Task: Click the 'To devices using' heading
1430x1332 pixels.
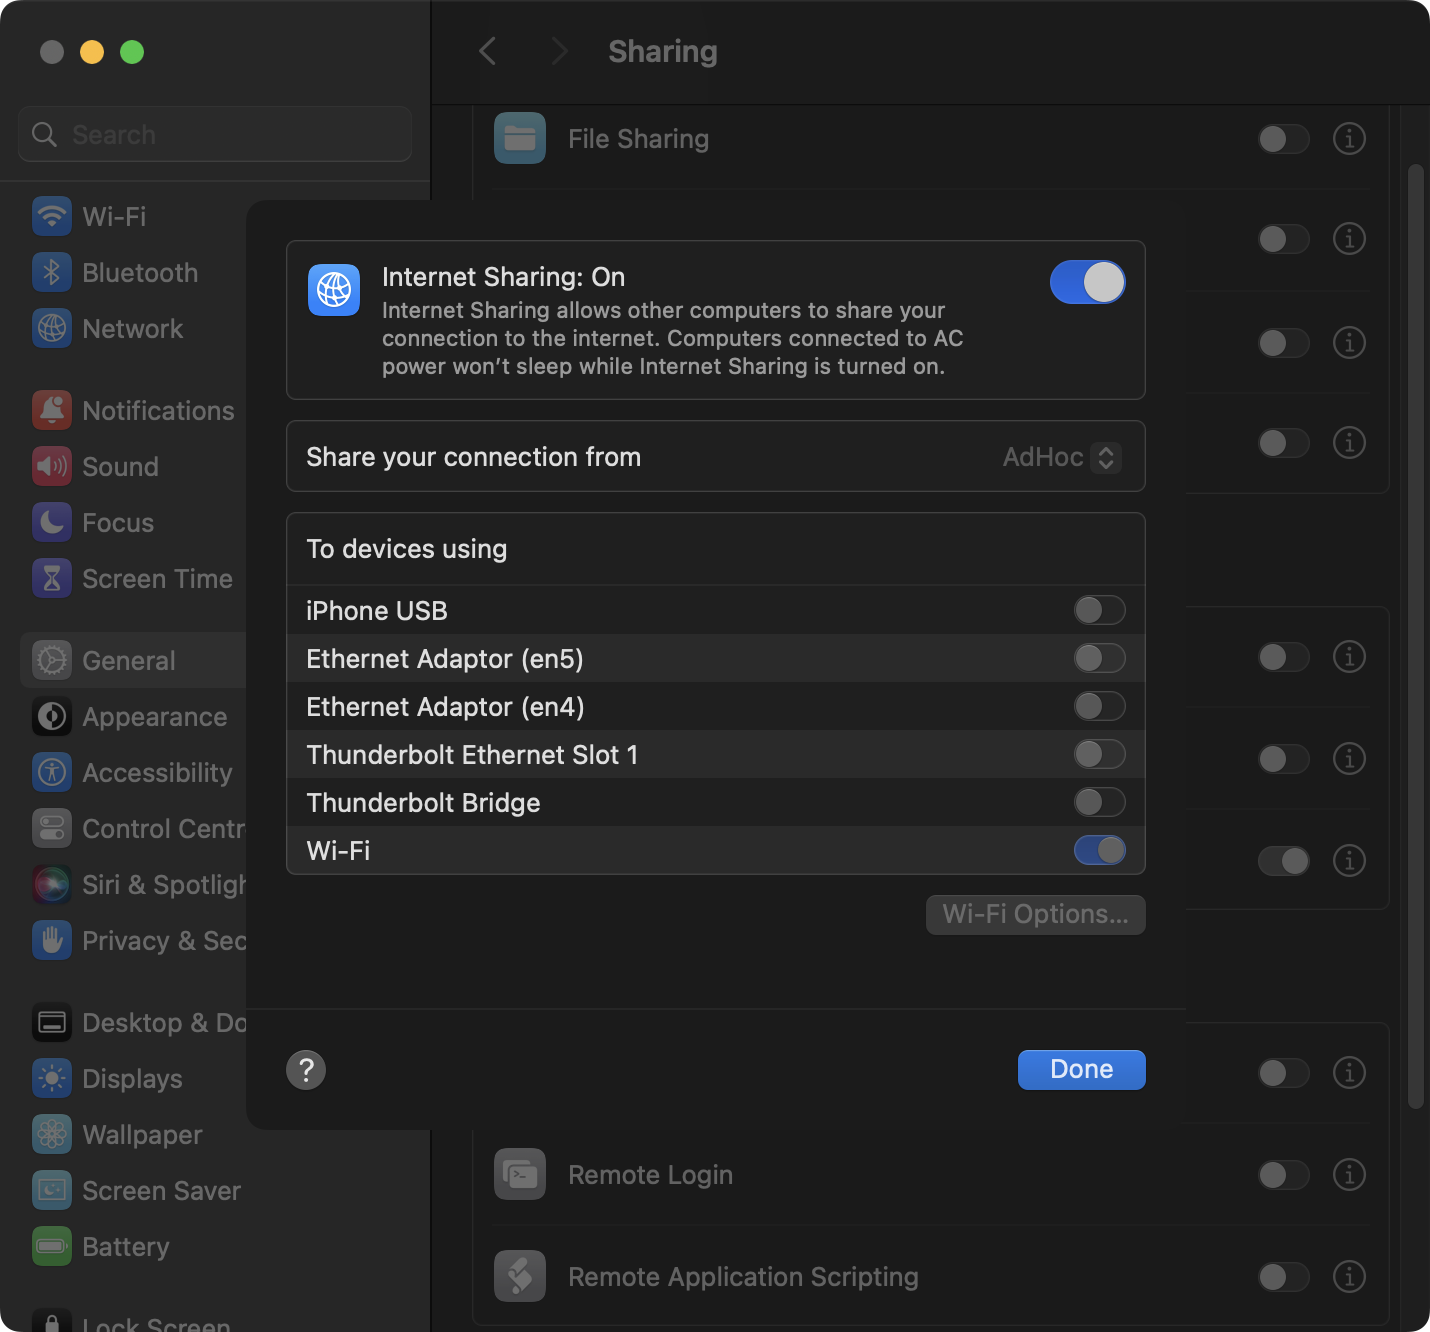Action: [x=407, y=549]
